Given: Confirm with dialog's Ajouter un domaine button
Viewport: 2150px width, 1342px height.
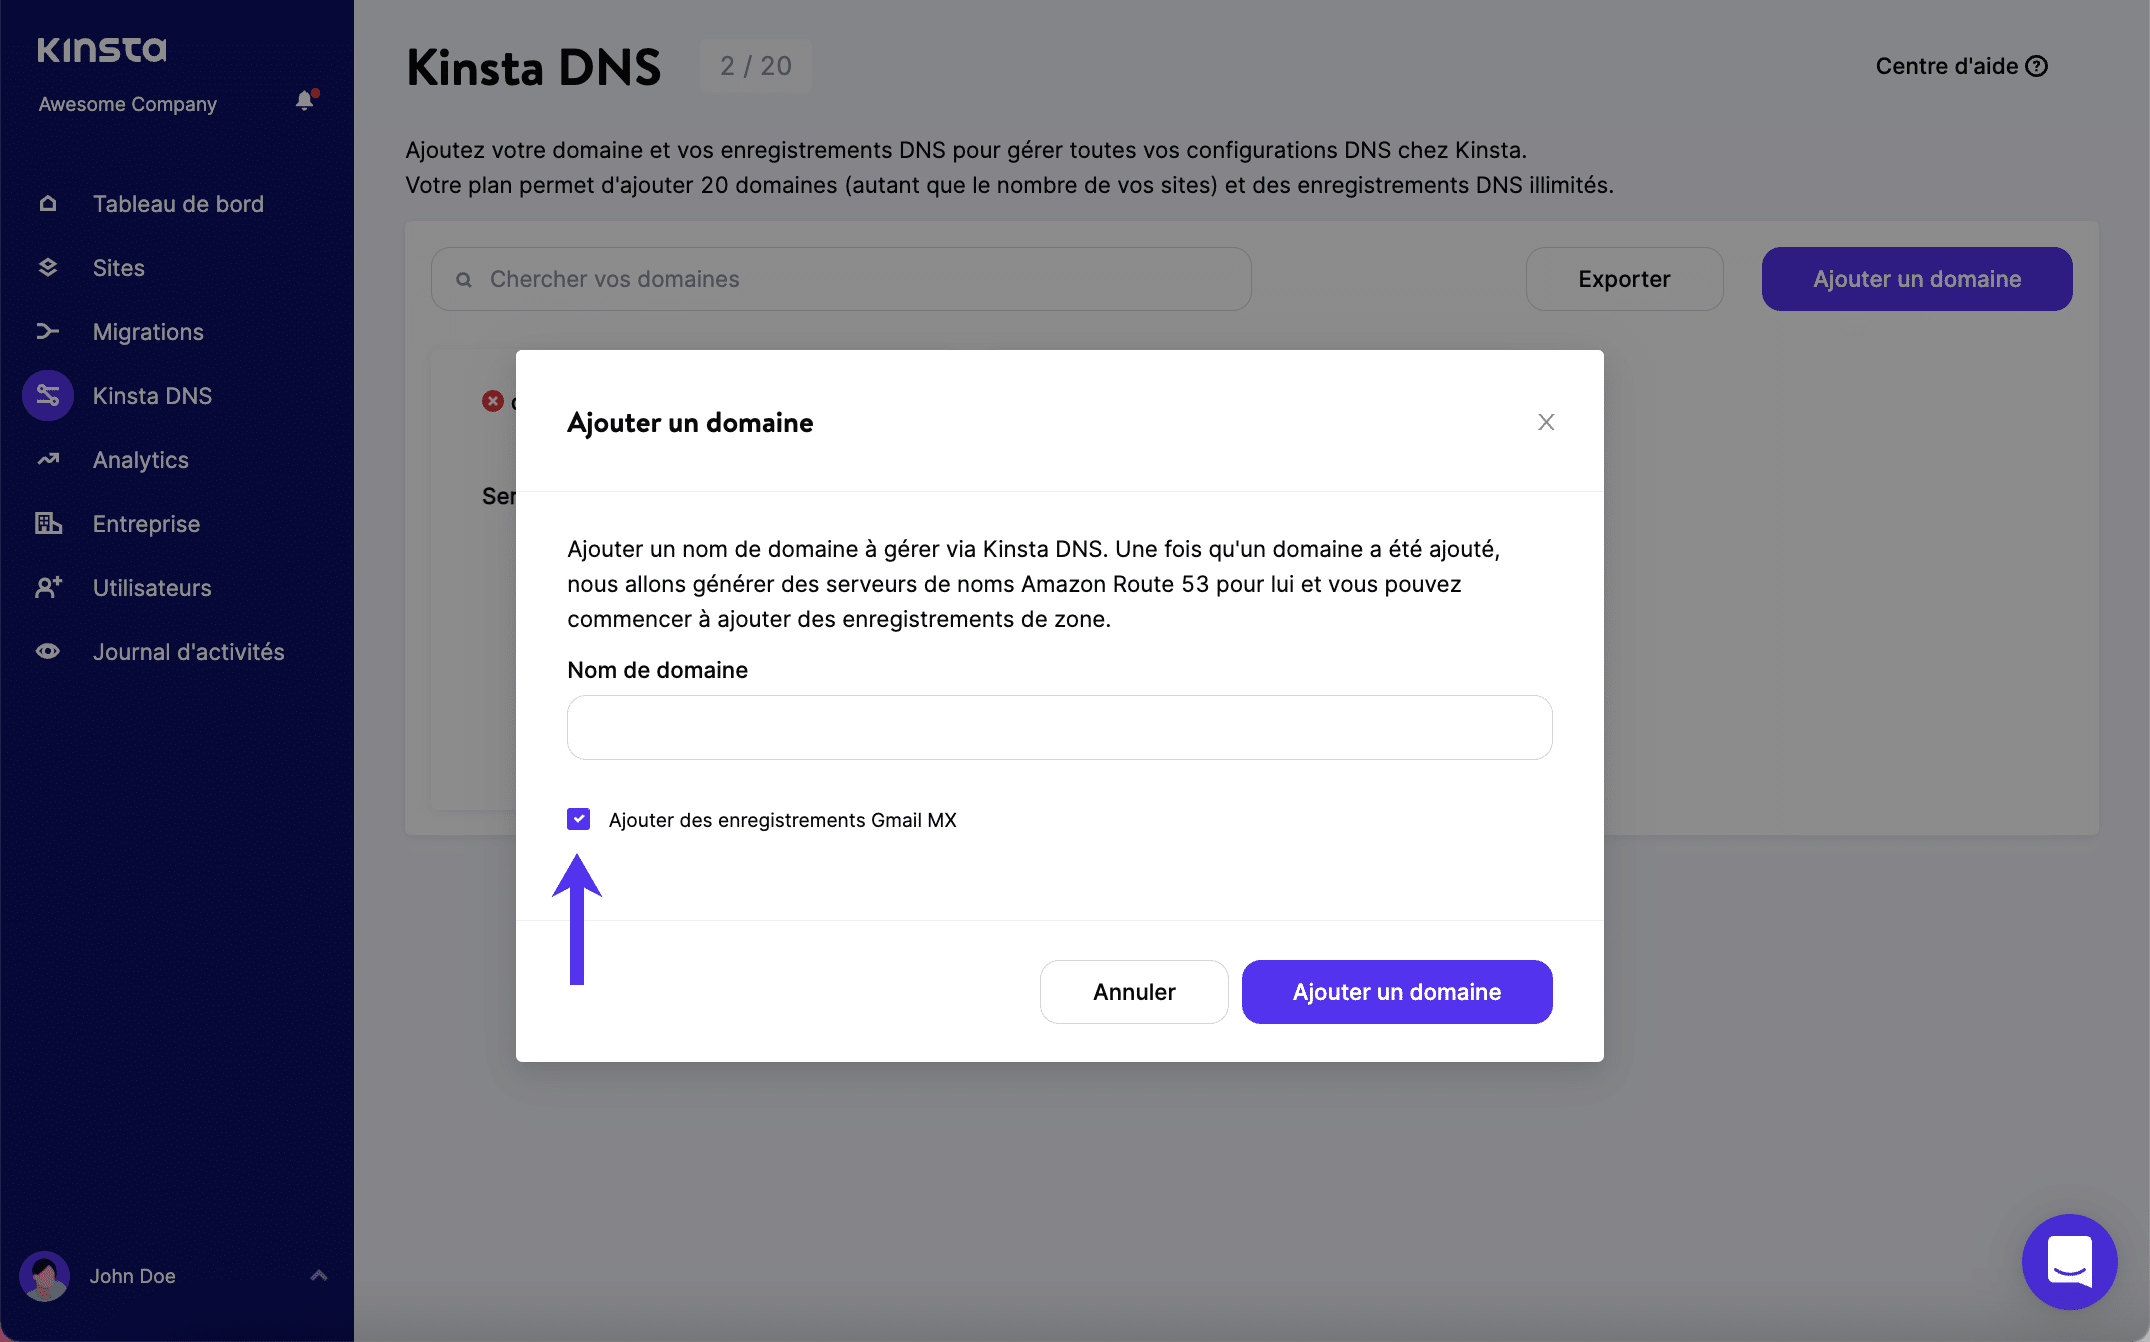Looking at the screenshot, I should pos(1396,992).
